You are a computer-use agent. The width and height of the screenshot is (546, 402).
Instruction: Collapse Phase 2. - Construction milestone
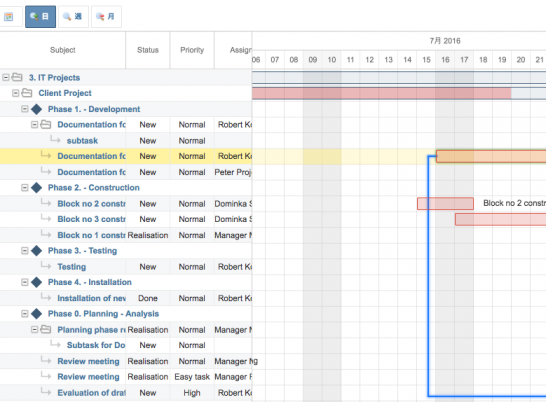coord(25,188)
